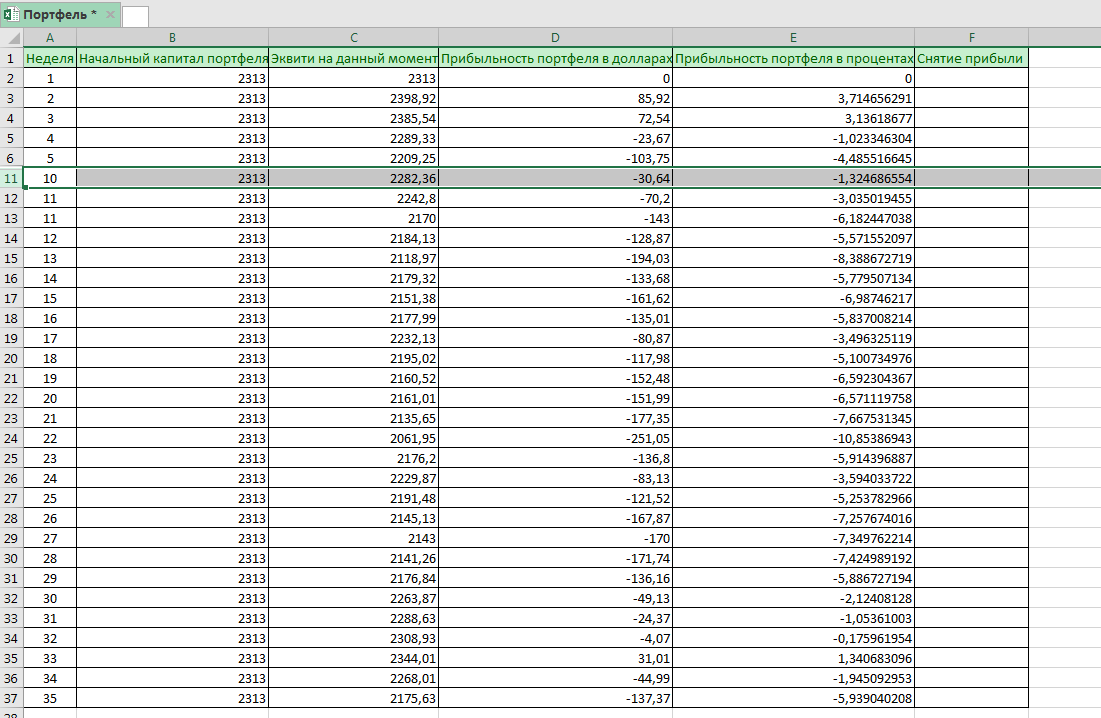This screenshot has width=1101, height=718.
Task: Select column D header
Action: click(556, 38)
